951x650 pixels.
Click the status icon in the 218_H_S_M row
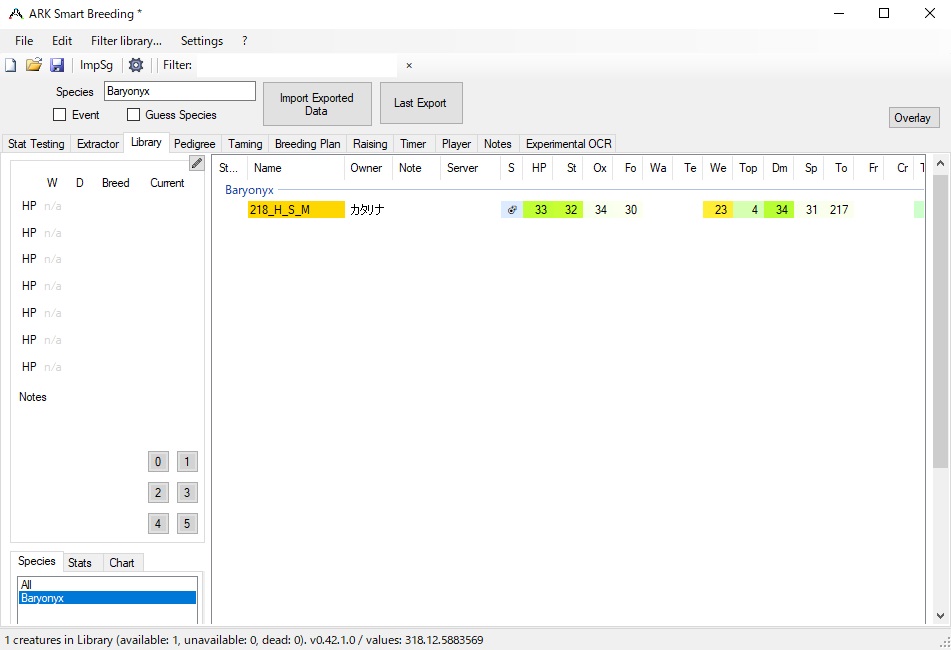tap(512, 210)
